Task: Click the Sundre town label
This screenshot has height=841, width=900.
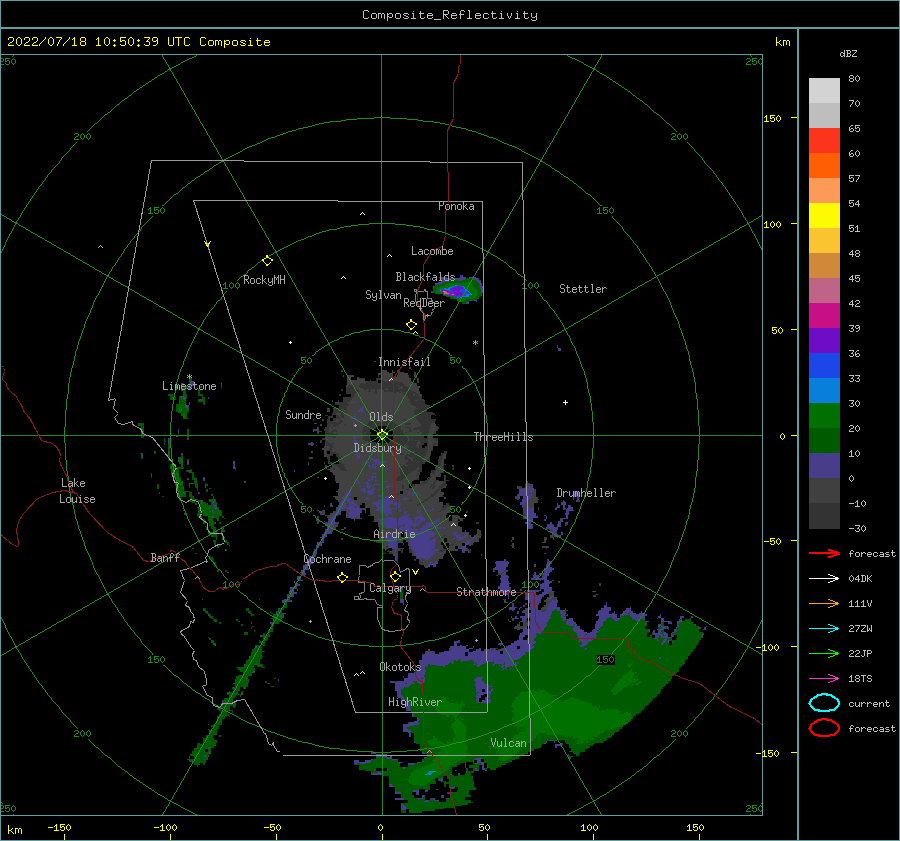Action: tap(303, 414)
